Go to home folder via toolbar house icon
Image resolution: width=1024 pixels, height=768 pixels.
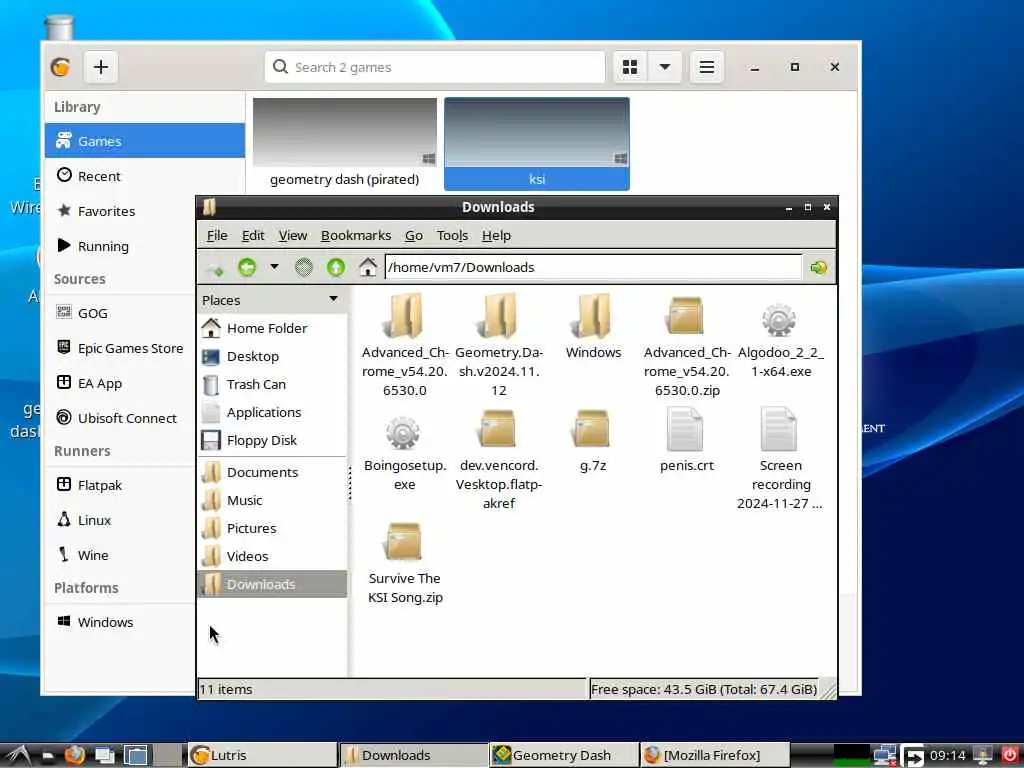pyautogui.click(x=368, y=267)
